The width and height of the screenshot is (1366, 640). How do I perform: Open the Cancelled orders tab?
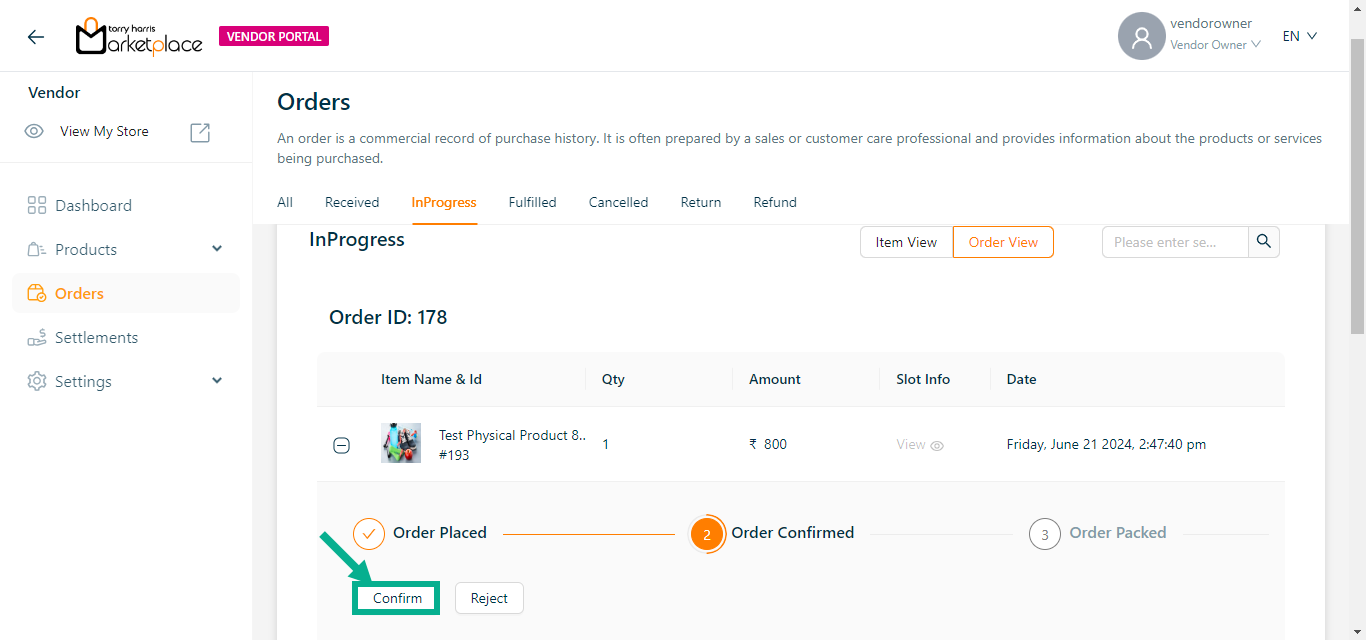(618, 202)
